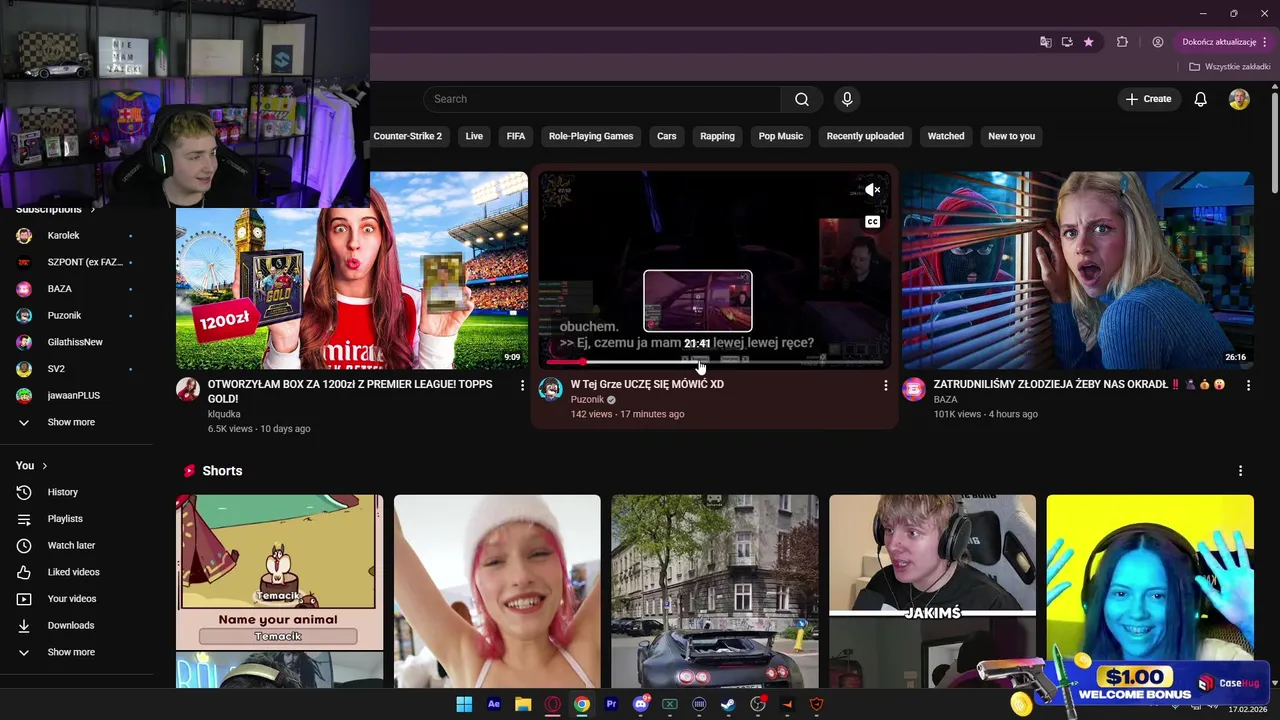Open ZATRUDNILIŚMY ZŁODZIEJA video thumbnail

click(1078, 270)
